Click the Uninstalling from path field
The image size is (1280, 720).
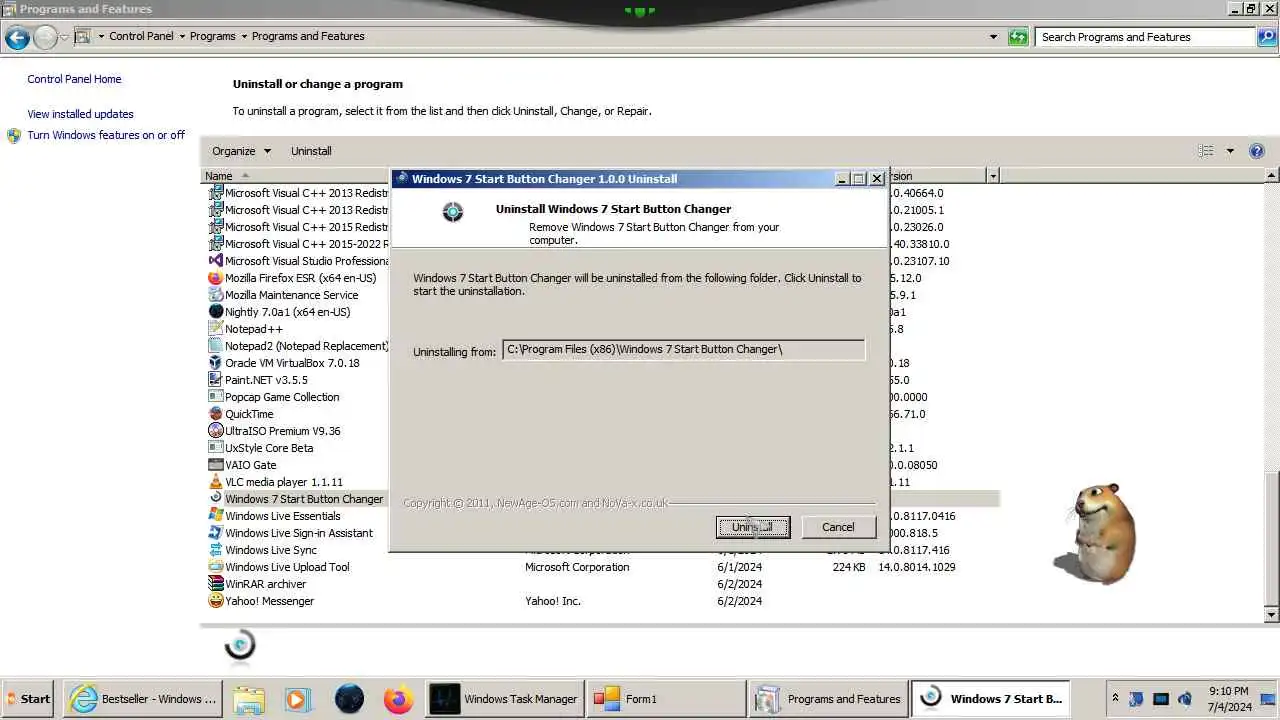[683, 349]
